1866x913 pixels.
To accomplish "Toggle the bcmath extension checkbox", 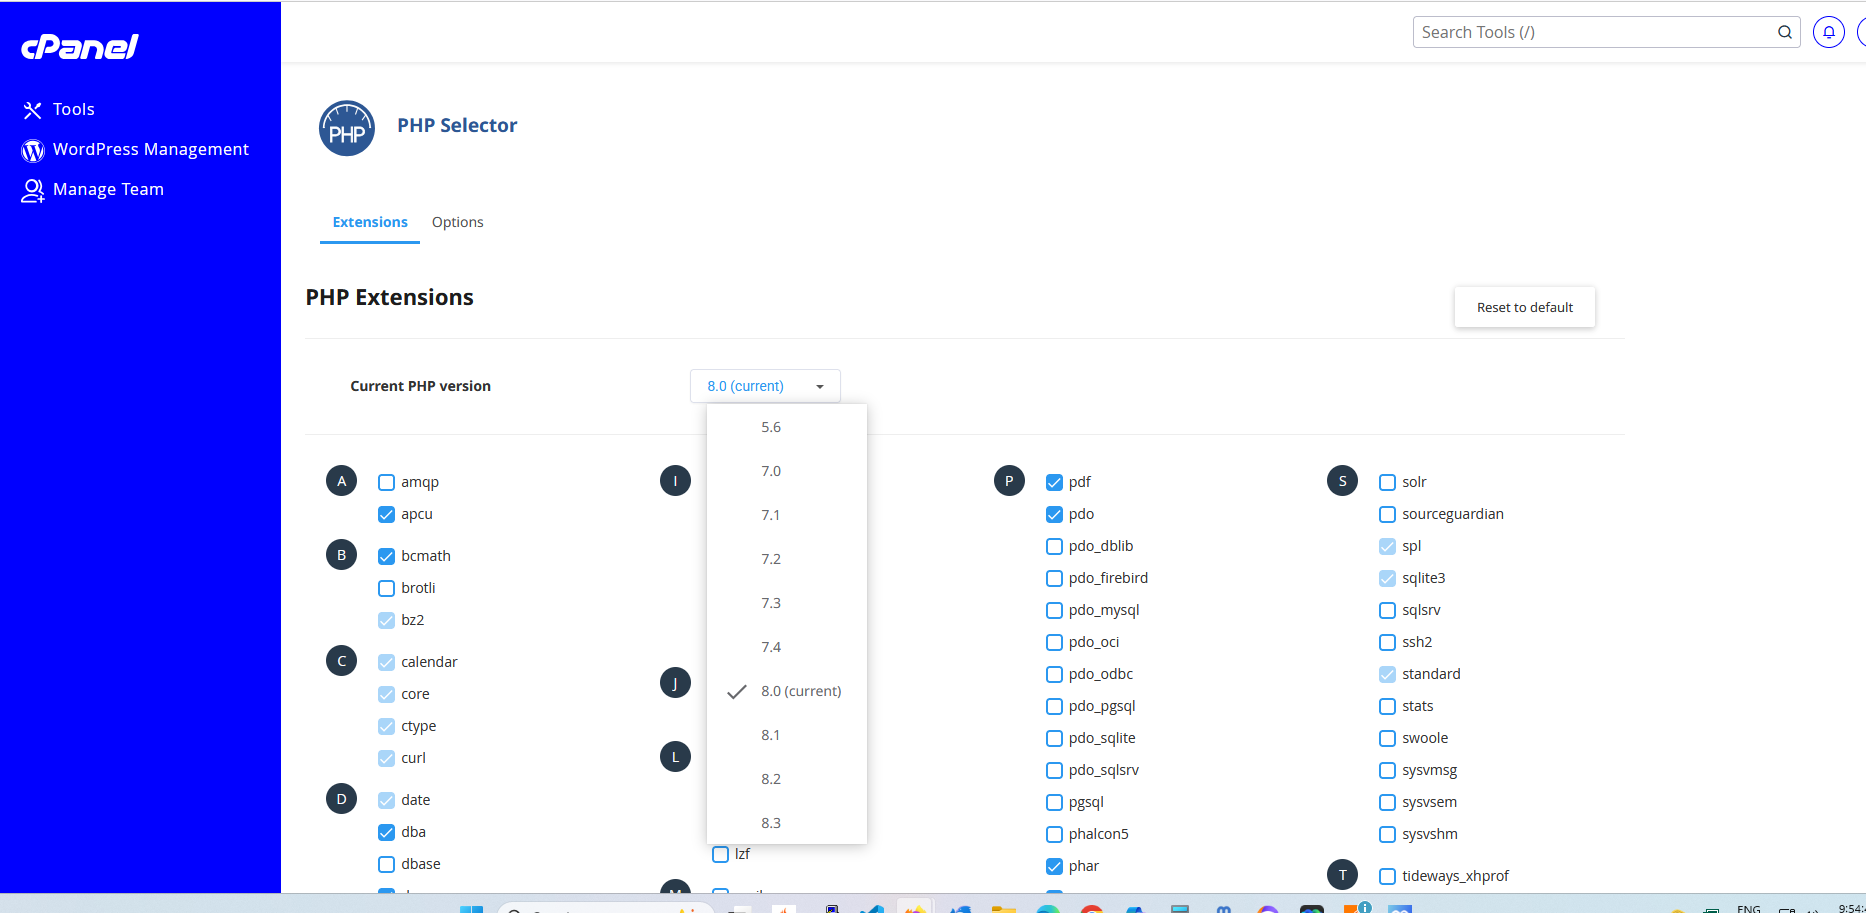I will (386, 556).
